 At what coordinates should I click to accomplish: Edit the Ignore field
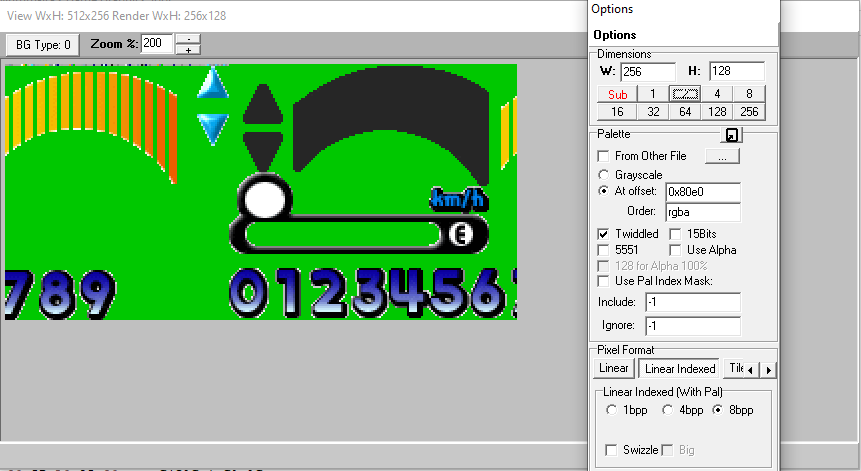(692, 326)
